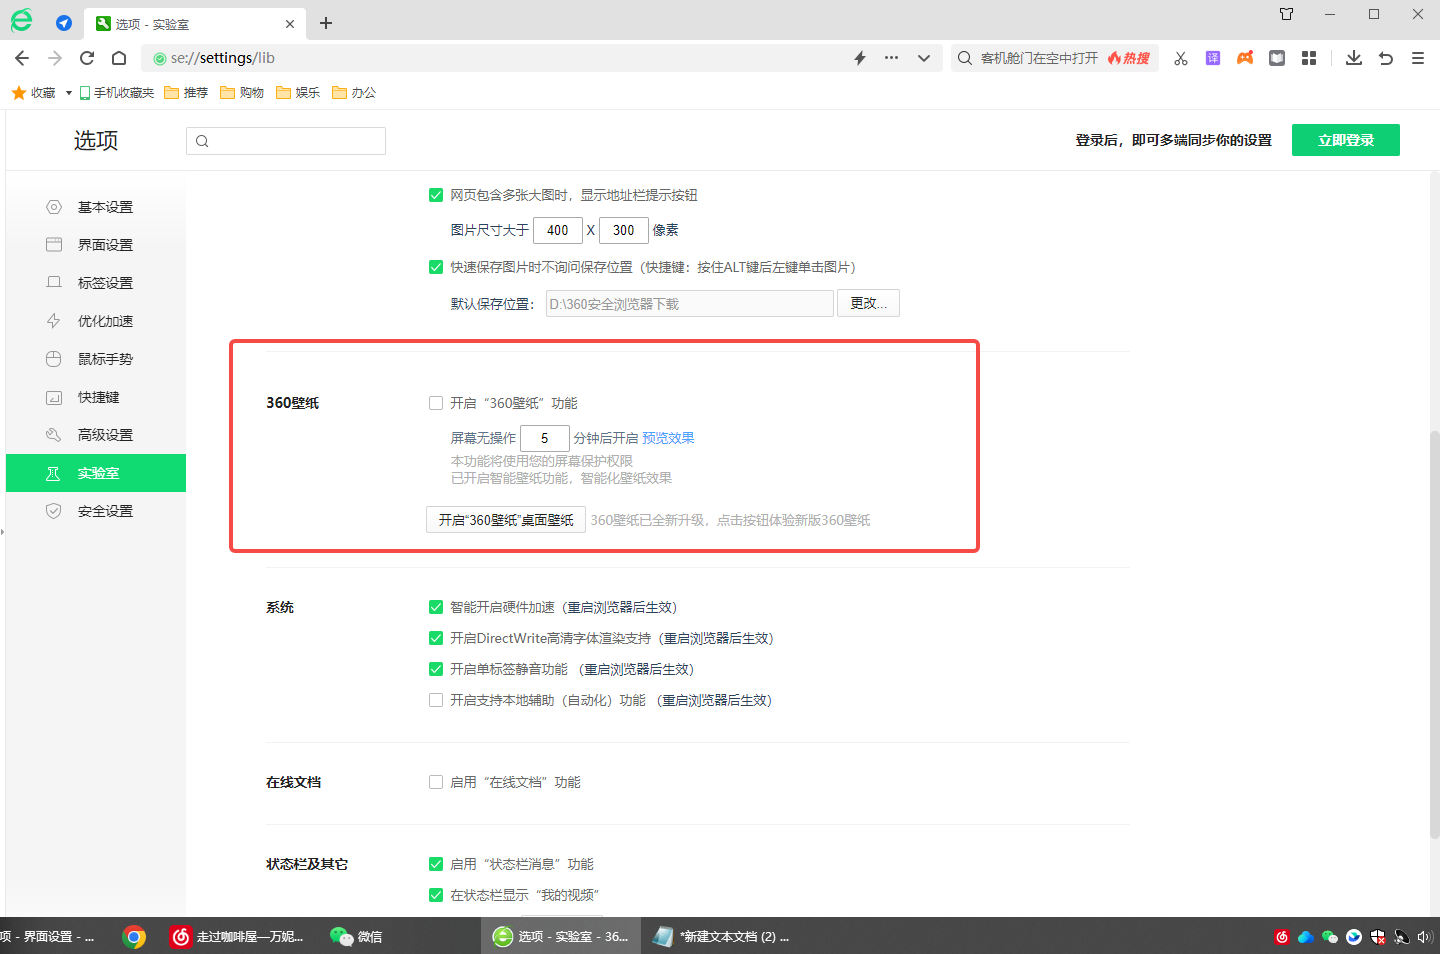Close the 选项 - 实验室 tab
This screenshot has height=954, width=1440.
290,24
